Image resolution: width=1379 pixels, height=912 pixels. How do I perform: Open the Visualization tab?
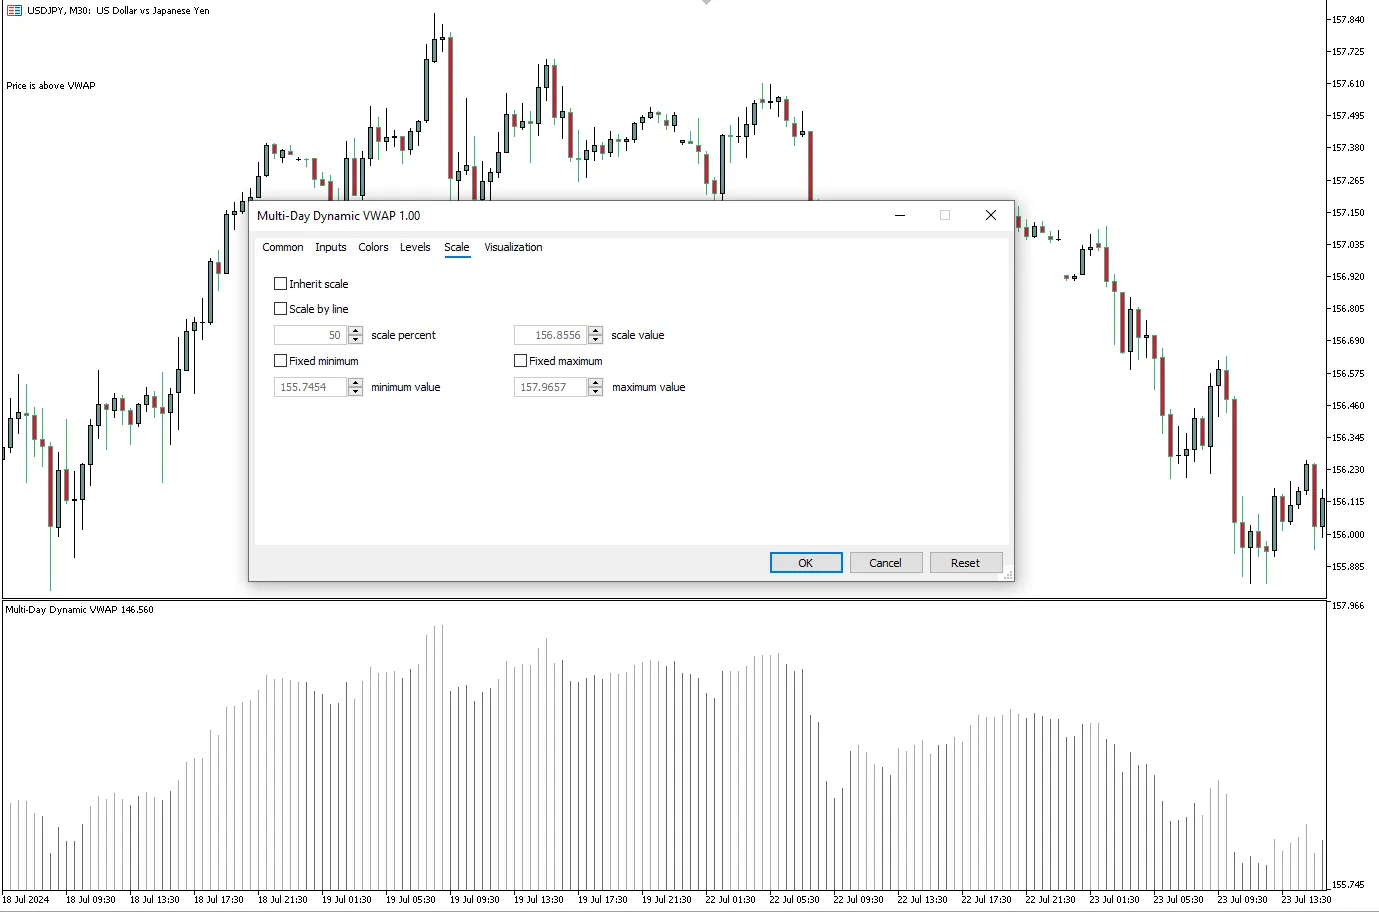513,247
